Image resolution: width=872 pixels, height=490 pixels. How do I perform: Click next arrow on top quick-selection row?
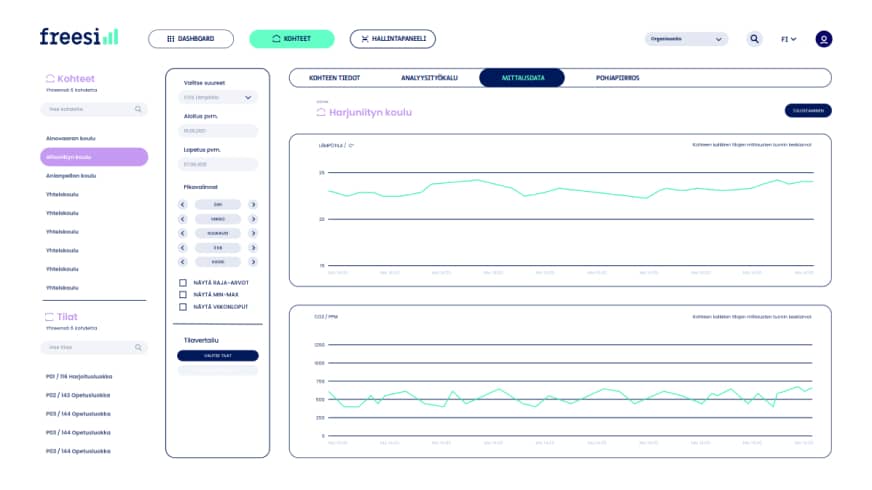pyautogui.click(x=253, y=205)
